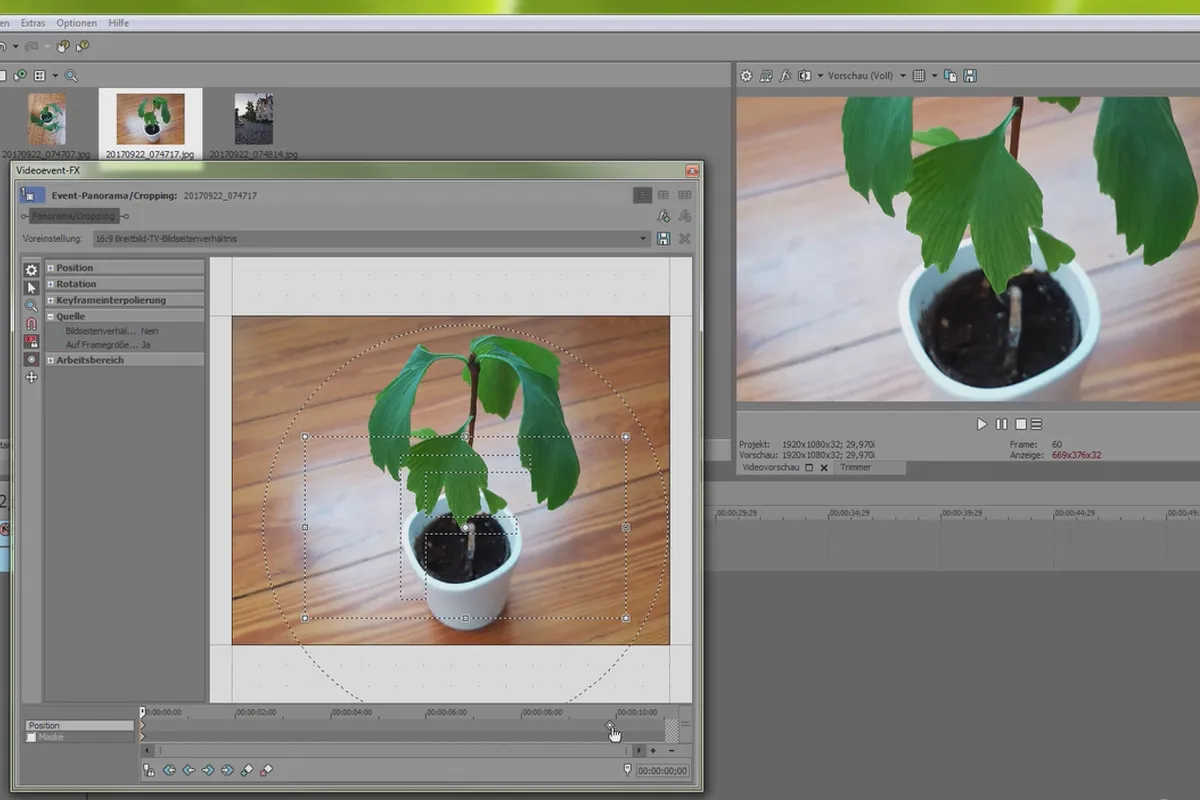Switch to Videovorschau tab
Image resolution: width=1200 pixels, height=800 pixels.
(769, 467)
